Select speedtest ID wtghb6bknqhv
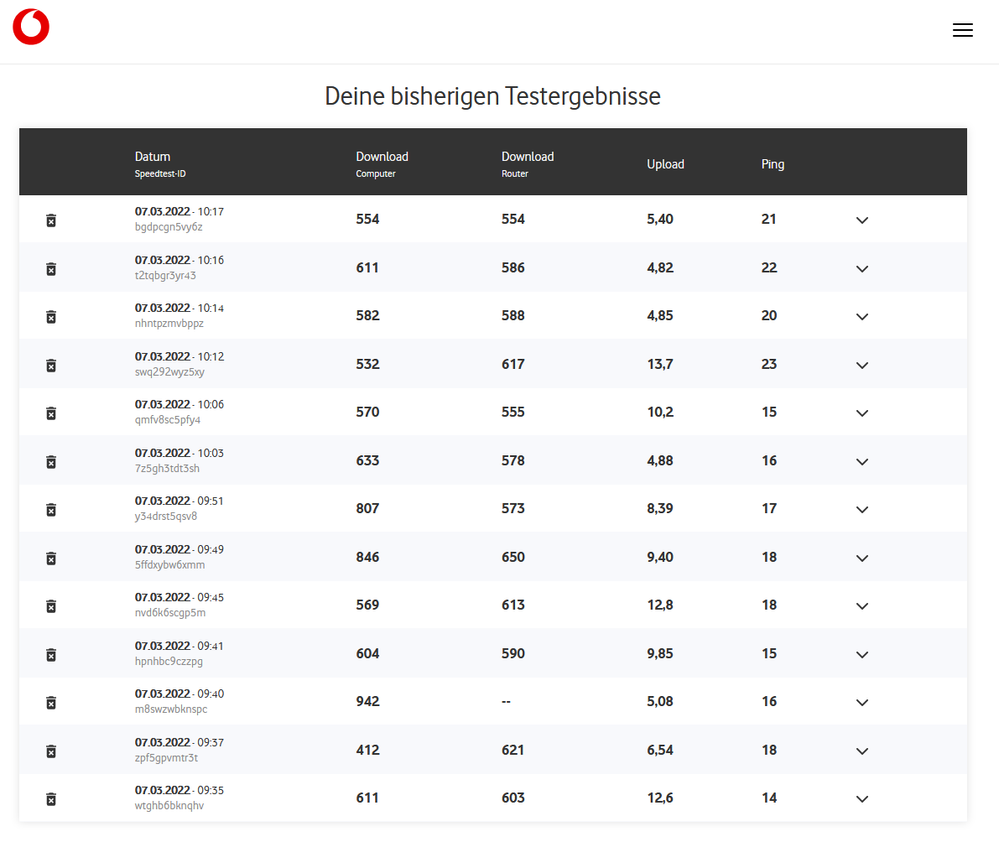This screenshot has height=841, width=999. (x=169, y=805)
